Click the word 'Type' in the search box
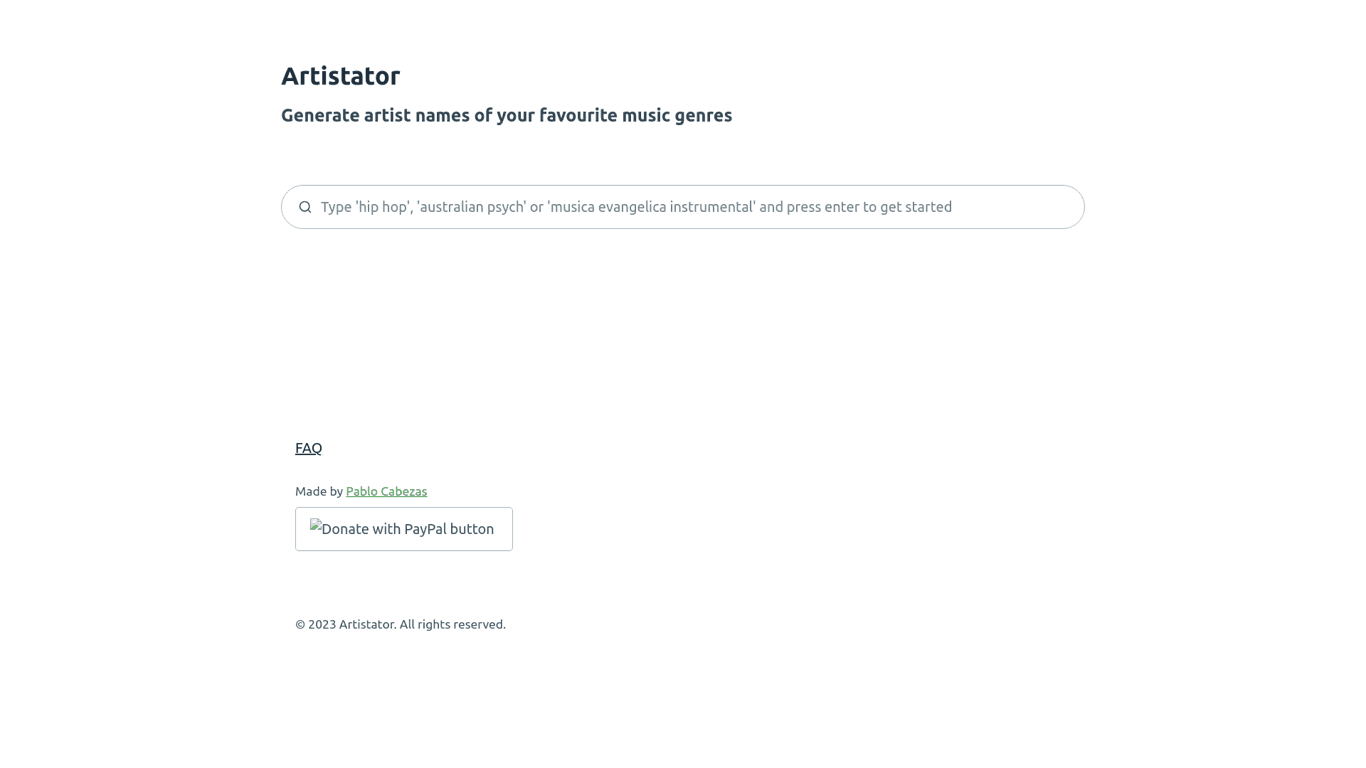 coord(336,207)
